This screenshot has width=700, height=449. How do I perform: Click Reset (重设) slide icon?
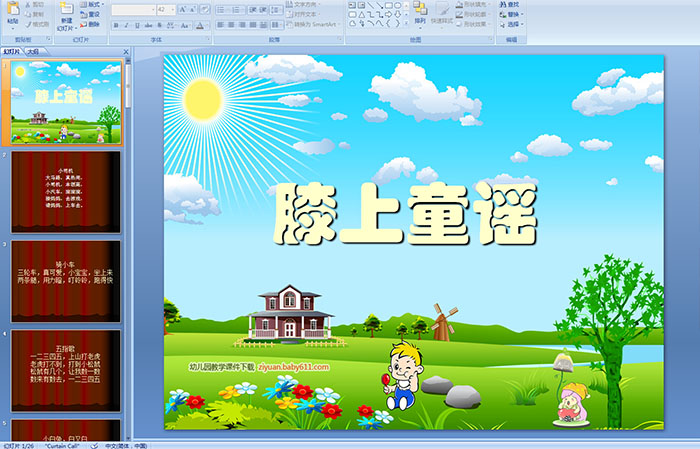click(83, 15)
